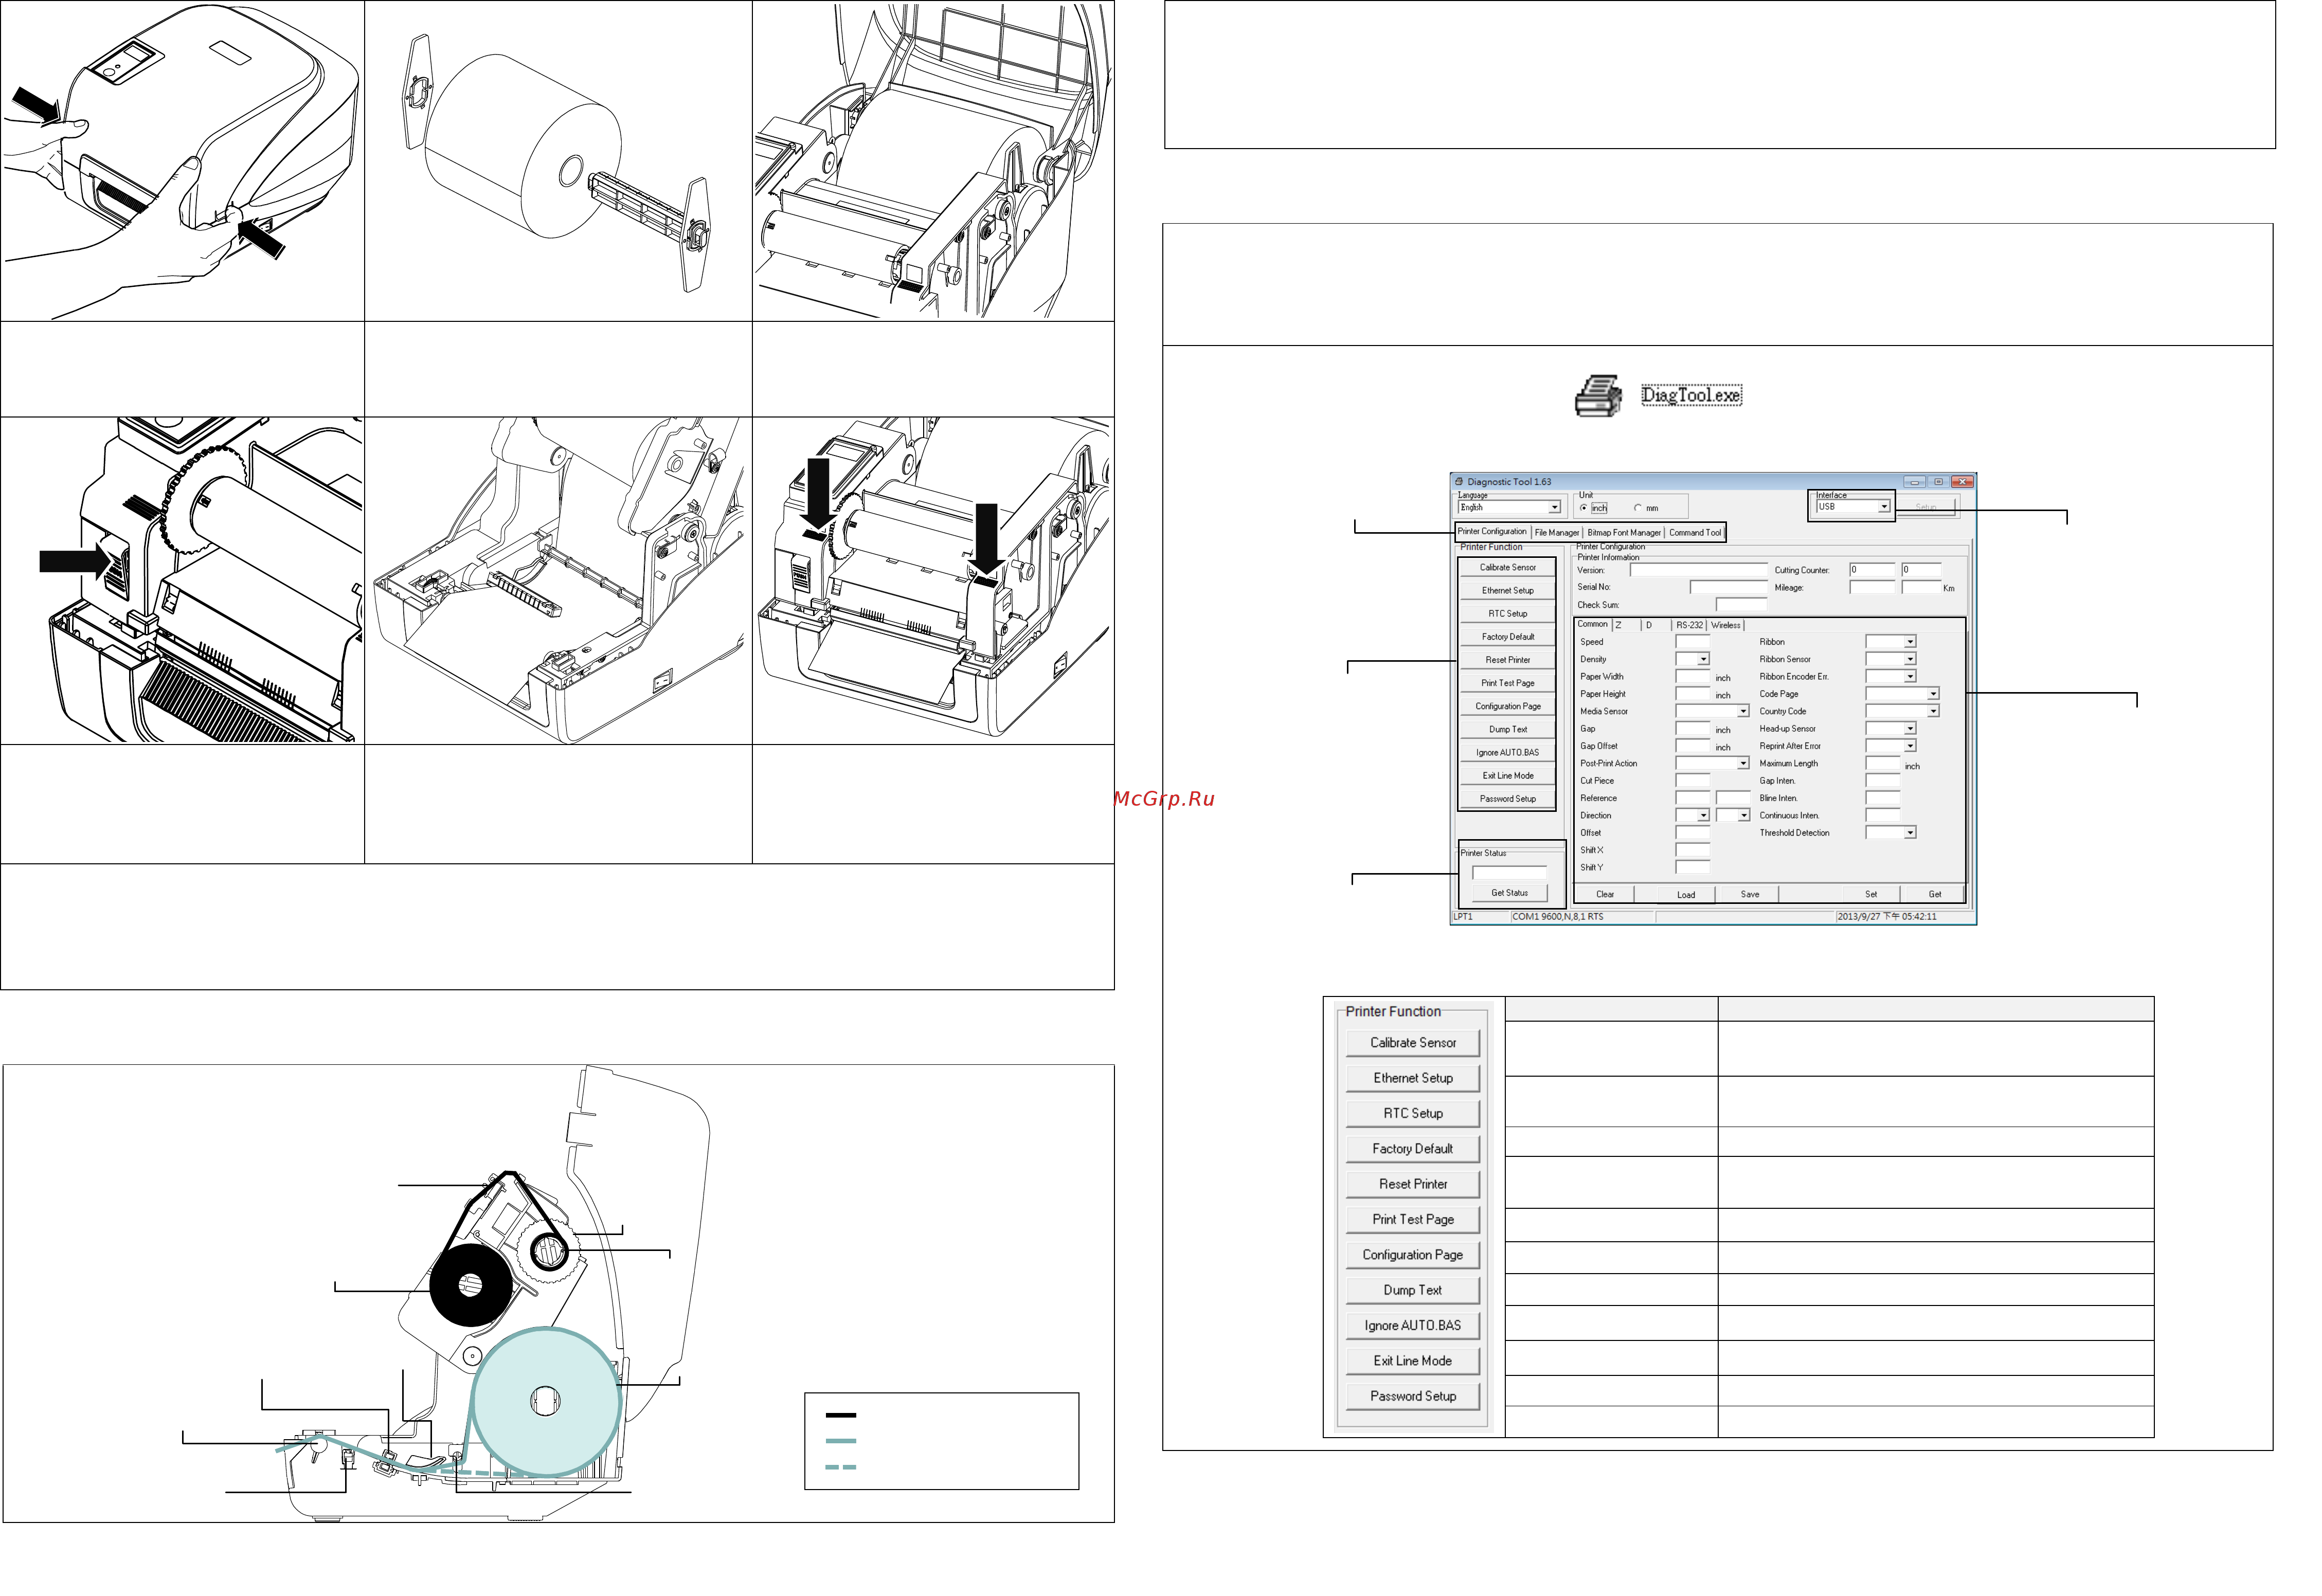Click the Get button
This screenshot has width=2322, height=1596.
tap(1935, 895)
